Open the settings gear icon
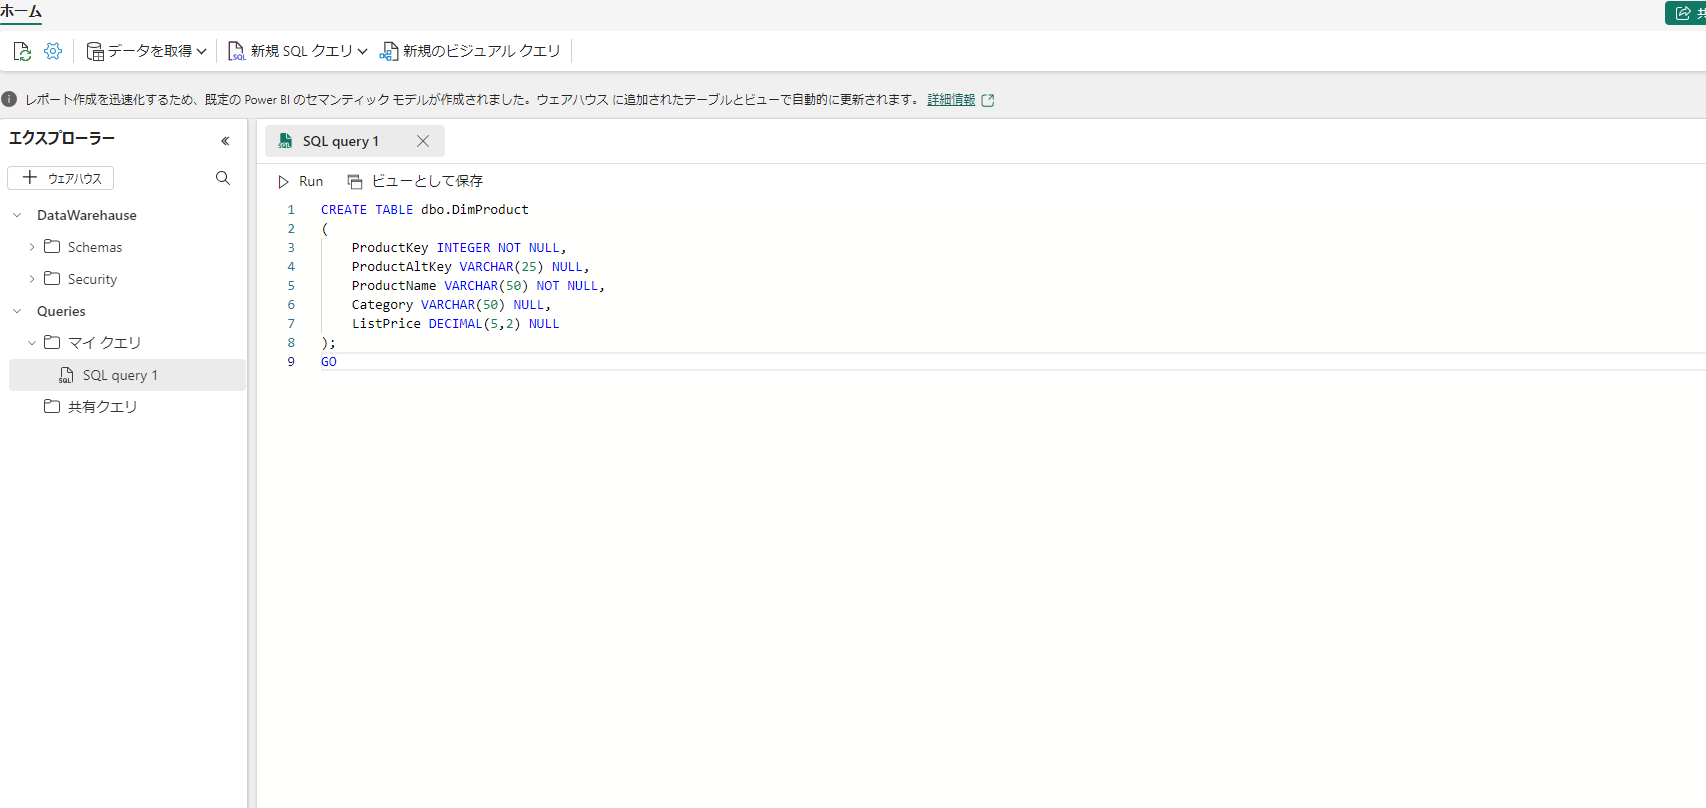 (x=53, y=51)
